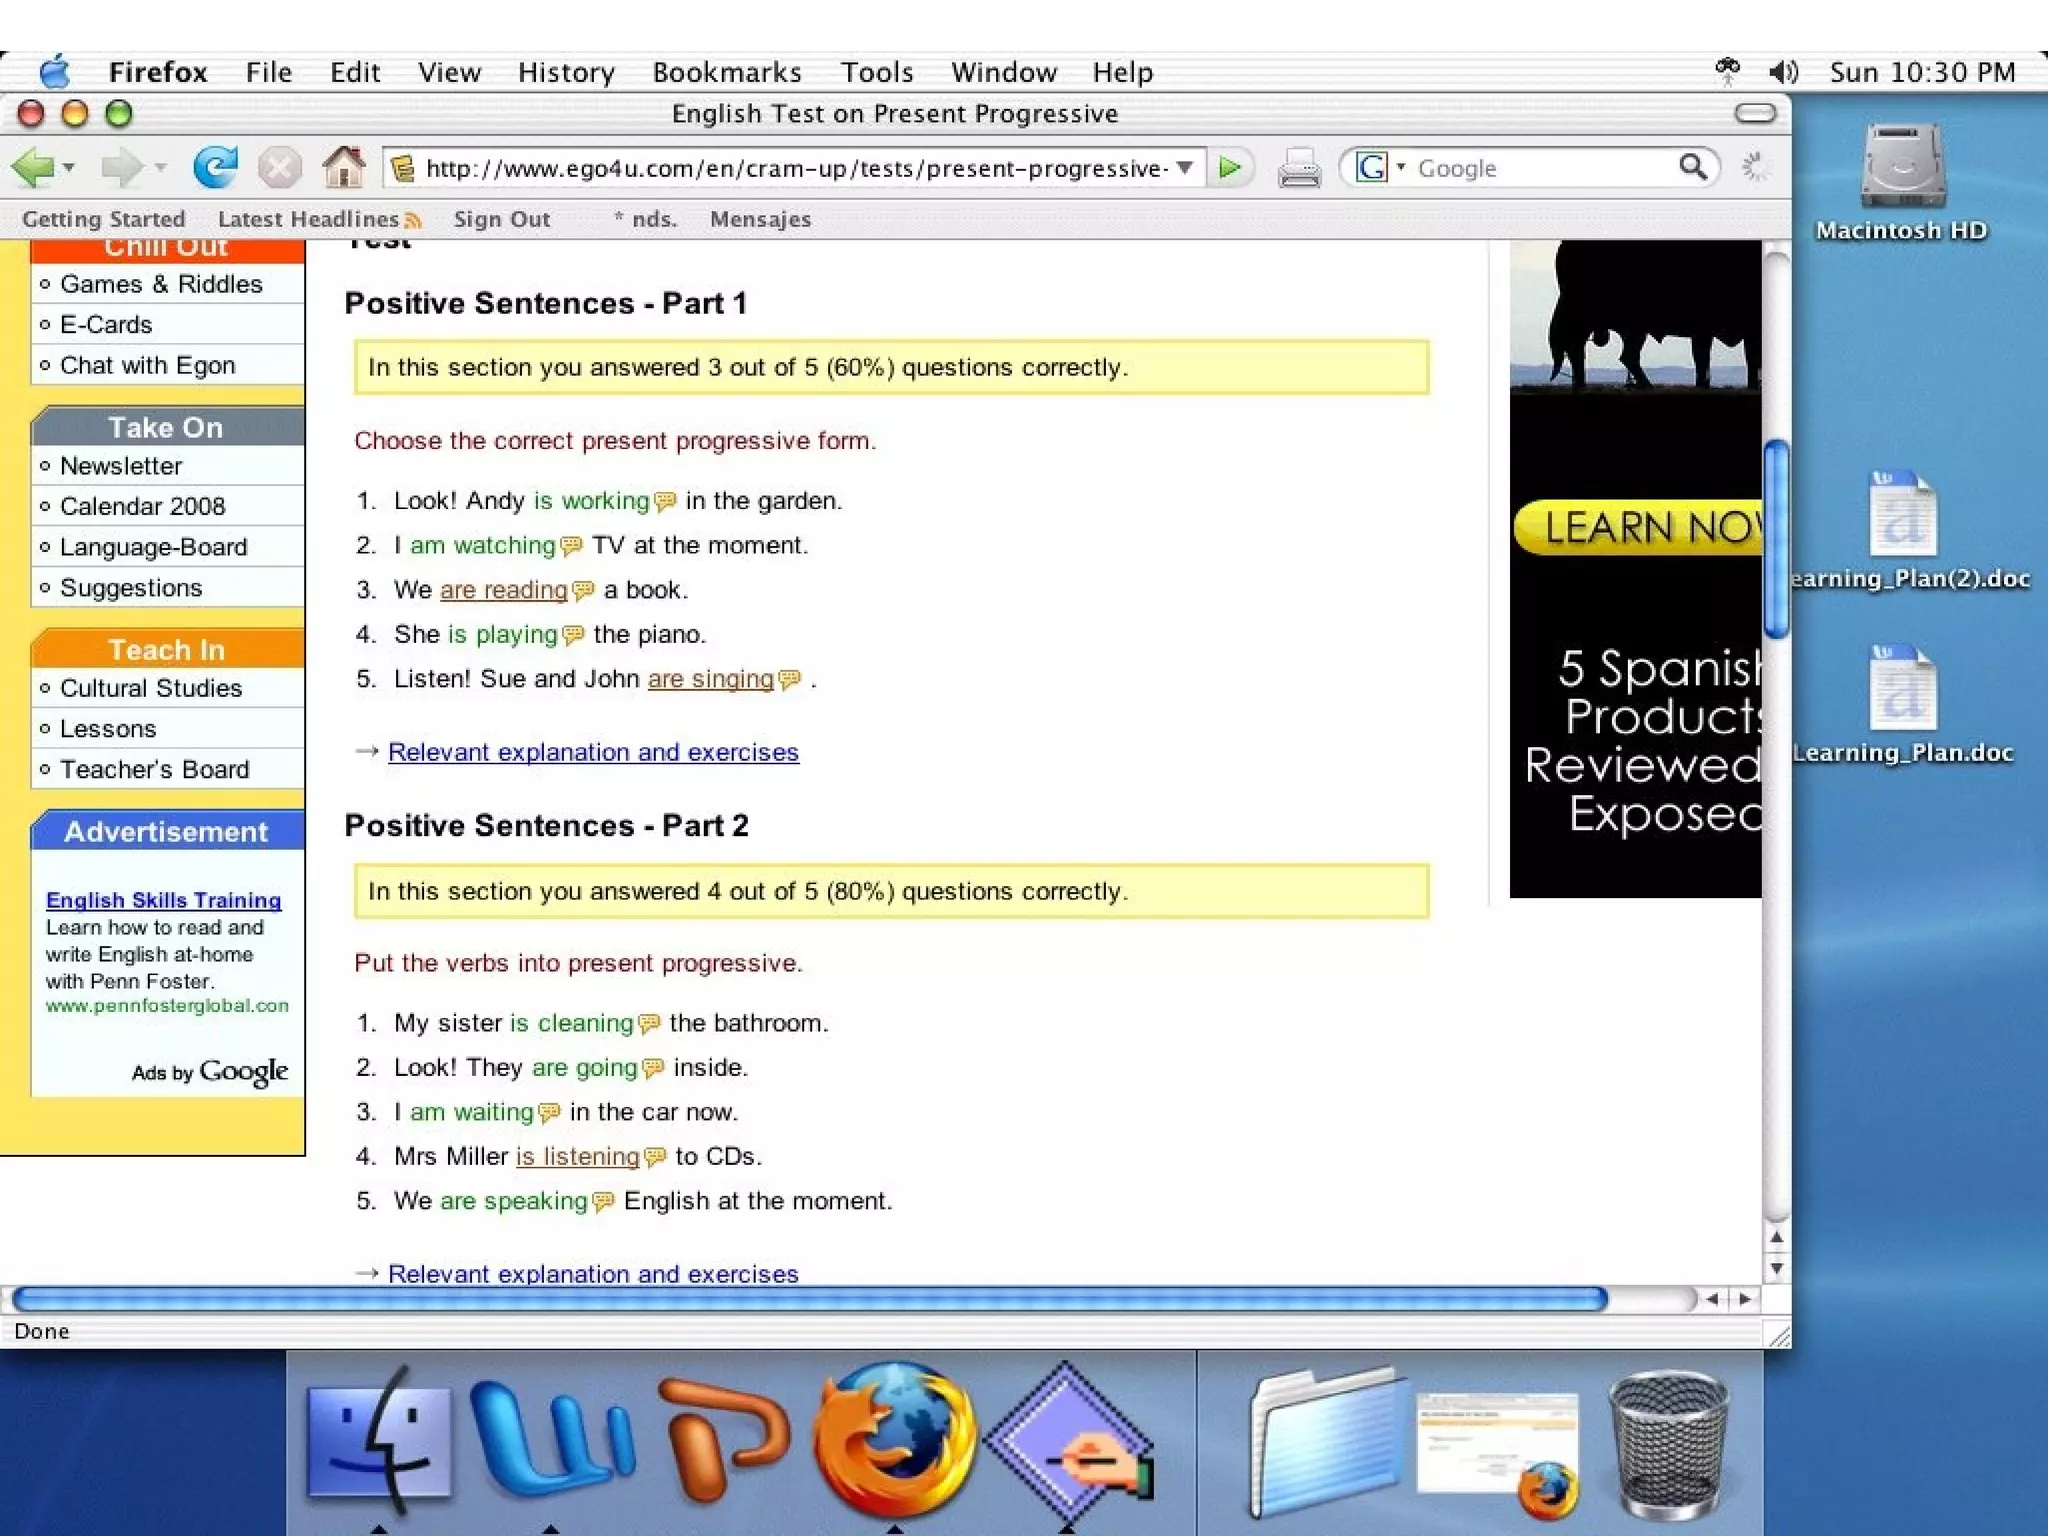Click the Print icon in toolbar
The width and height of the screenshot is (2048, 1536).
[x=1298, y=168]
